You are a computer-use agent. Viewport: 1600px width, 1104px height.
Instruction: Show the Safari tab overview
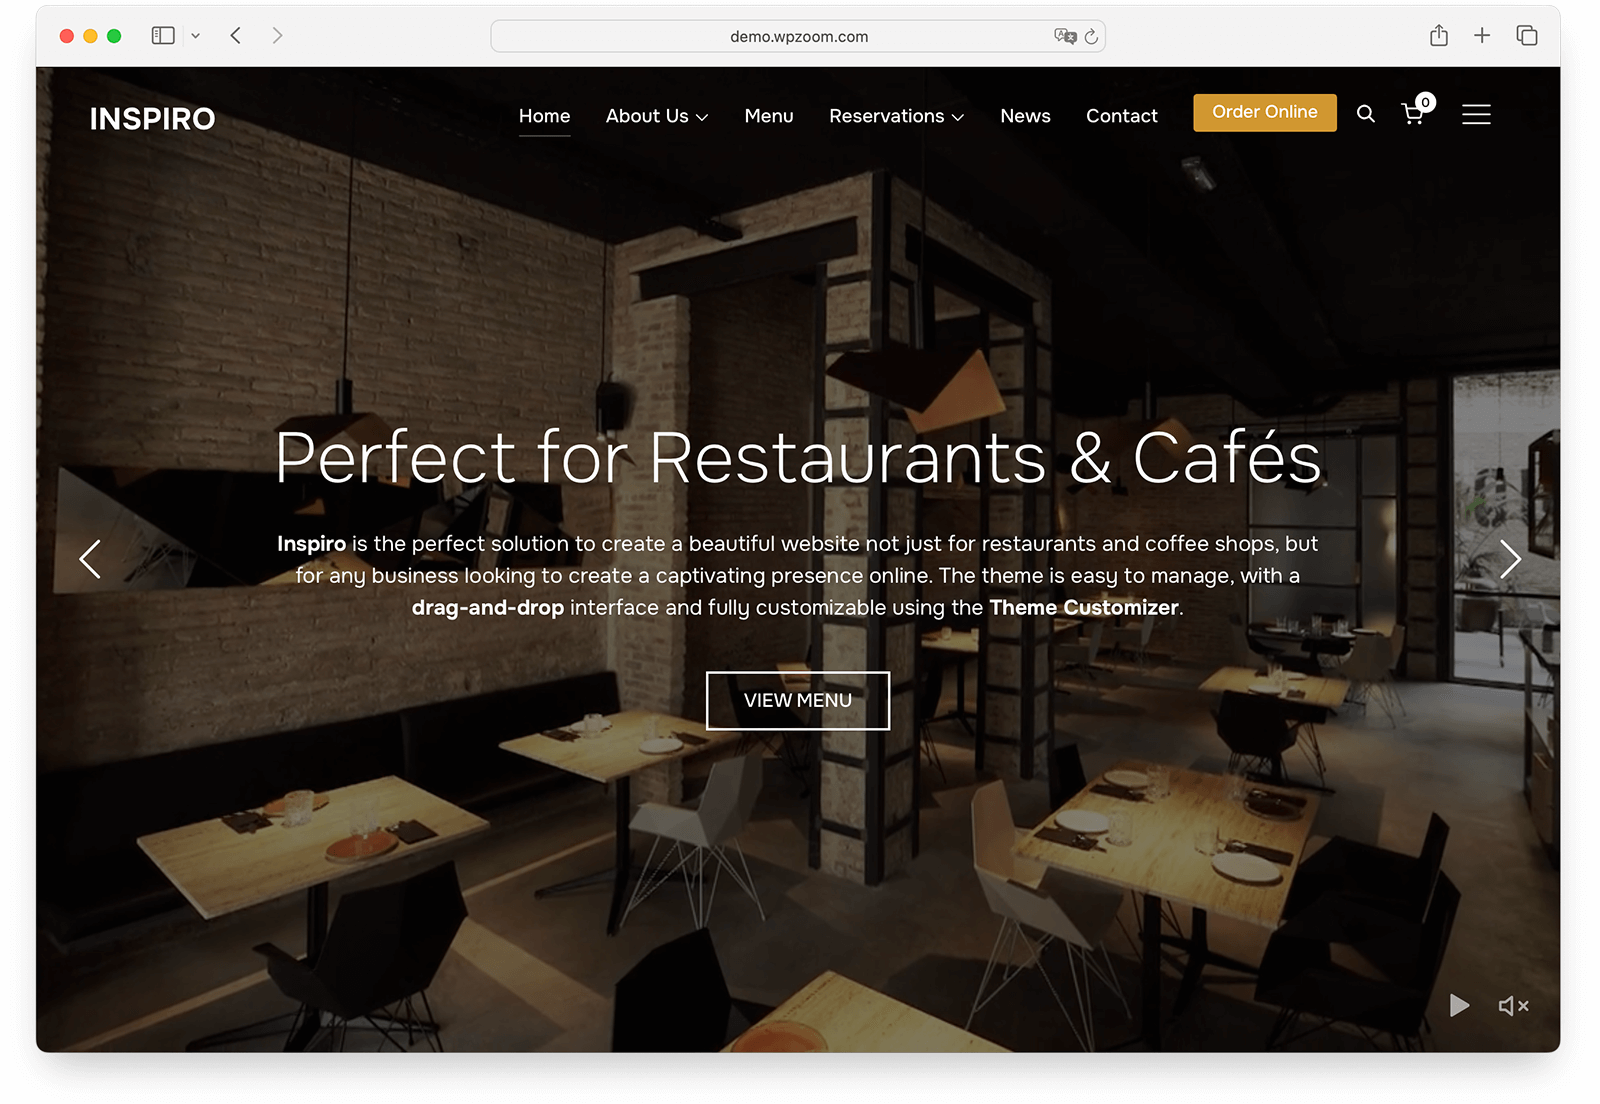(x=1527, y=36)
